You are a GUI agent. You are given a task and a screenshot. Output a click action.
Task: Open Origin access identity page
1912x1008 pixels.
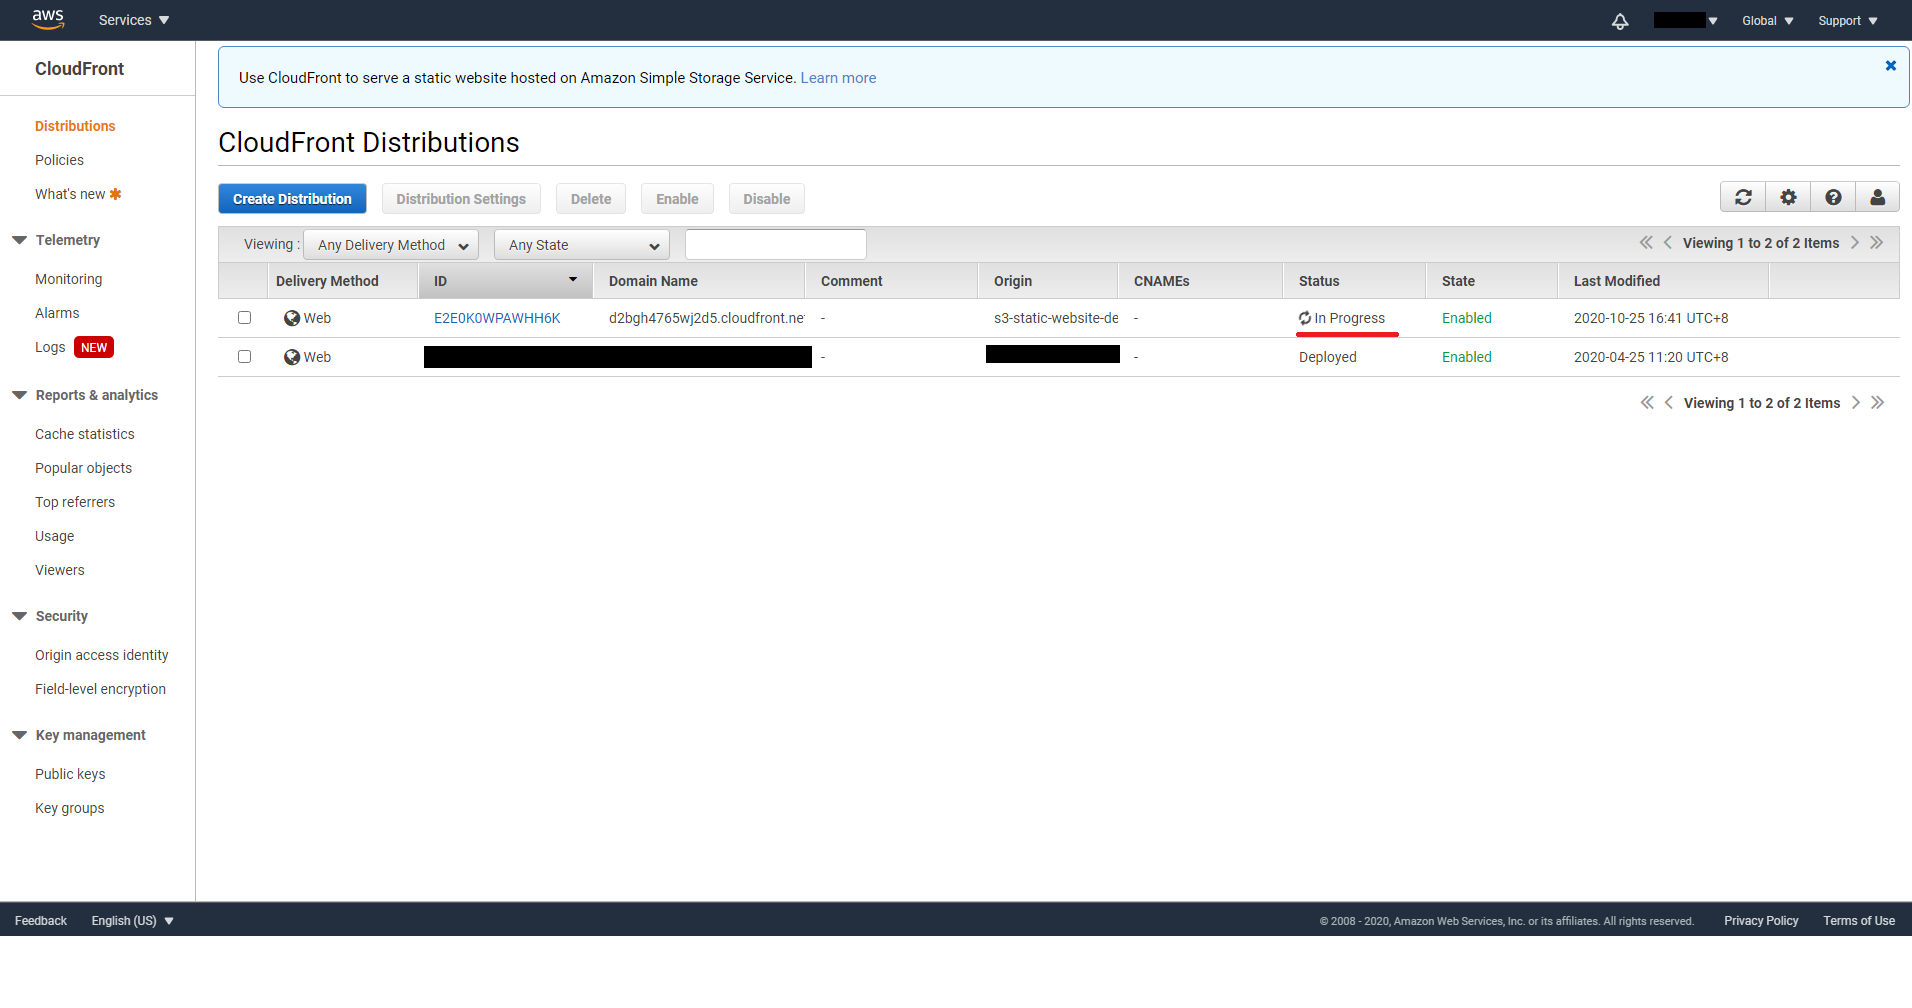pos(102,655)
